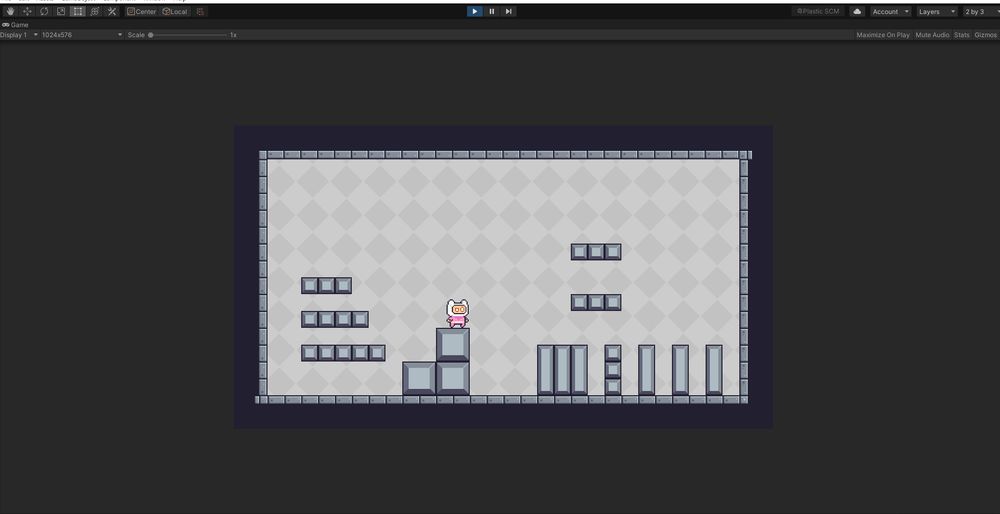The image size is (1000, 514).
Task: Stop play mode with Play button
Action: pos(474,11)
